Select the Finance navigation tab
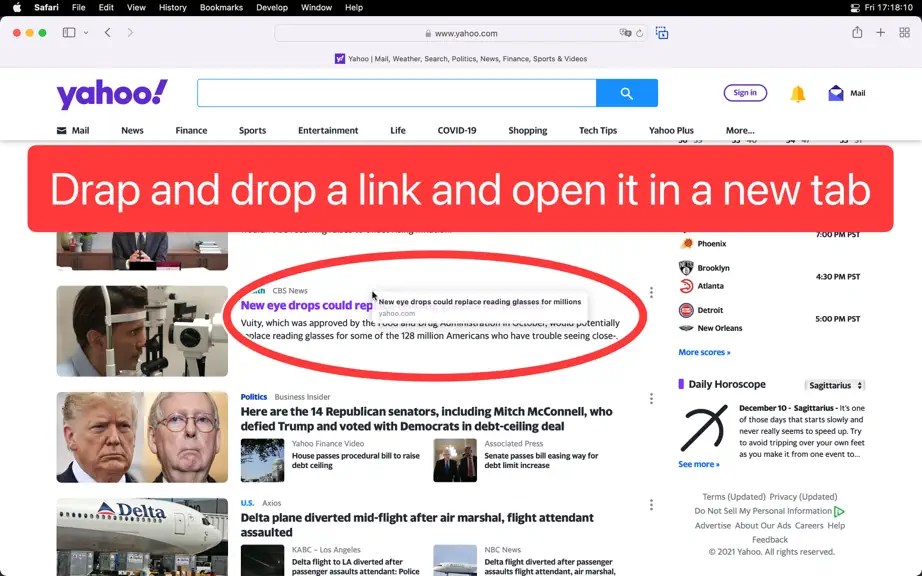This screenshot has width=922, height=576. (x=191, y=130)
